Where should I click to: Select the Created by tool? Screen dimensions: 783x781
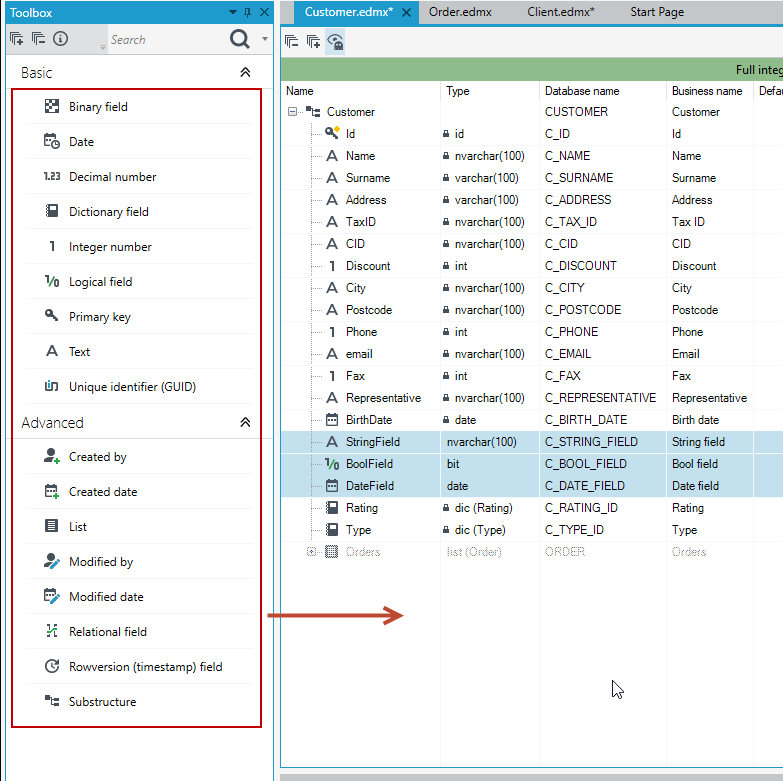tap(139, 456)
